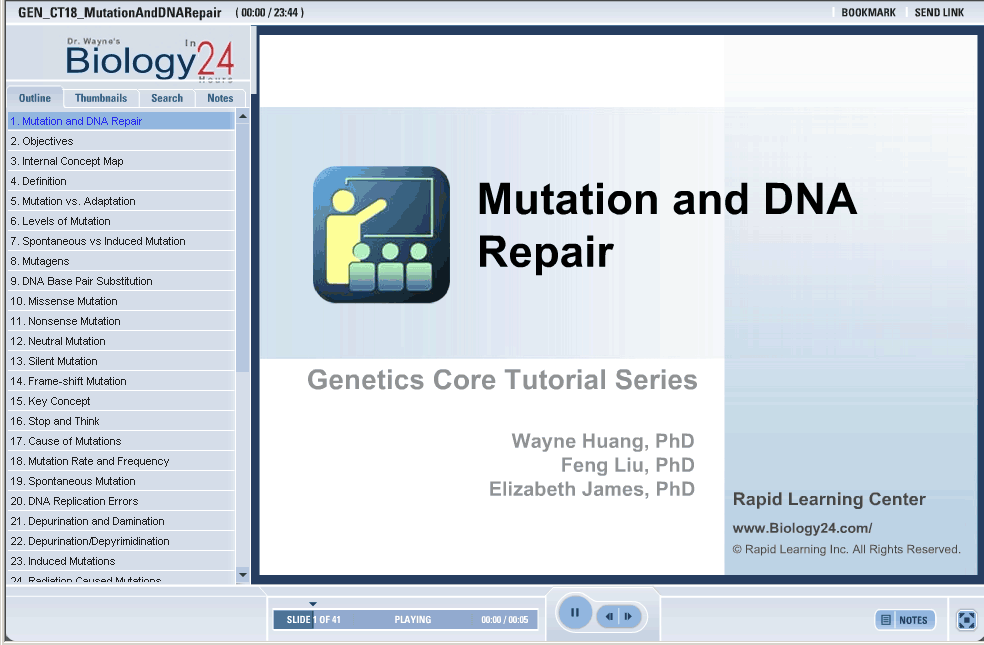Open the NOTES button in bottom bar

point(905,620)
